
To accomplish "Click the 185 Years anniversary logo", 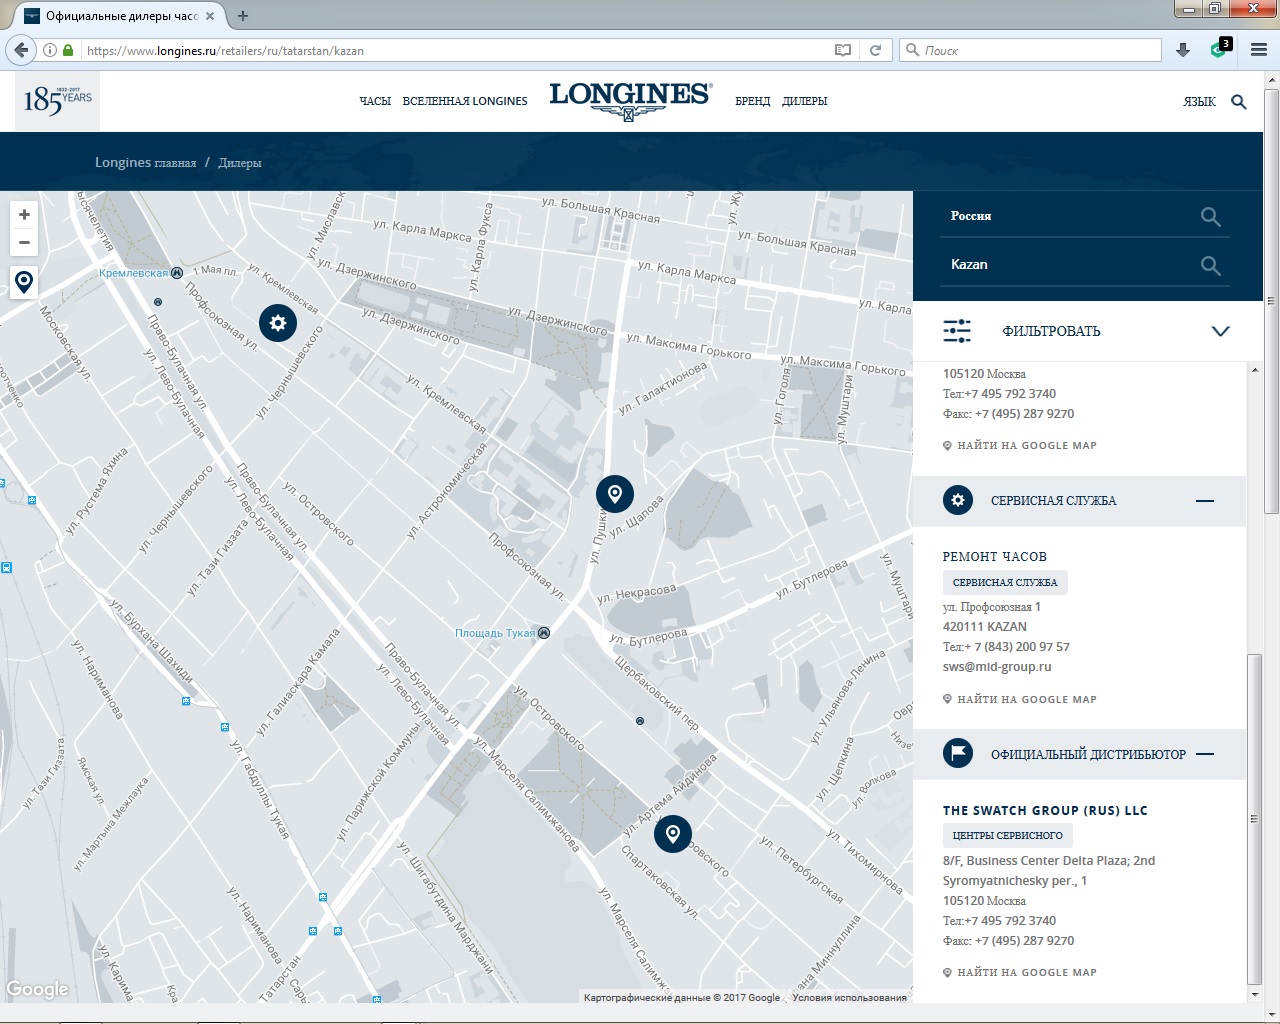I will point(58,100).
